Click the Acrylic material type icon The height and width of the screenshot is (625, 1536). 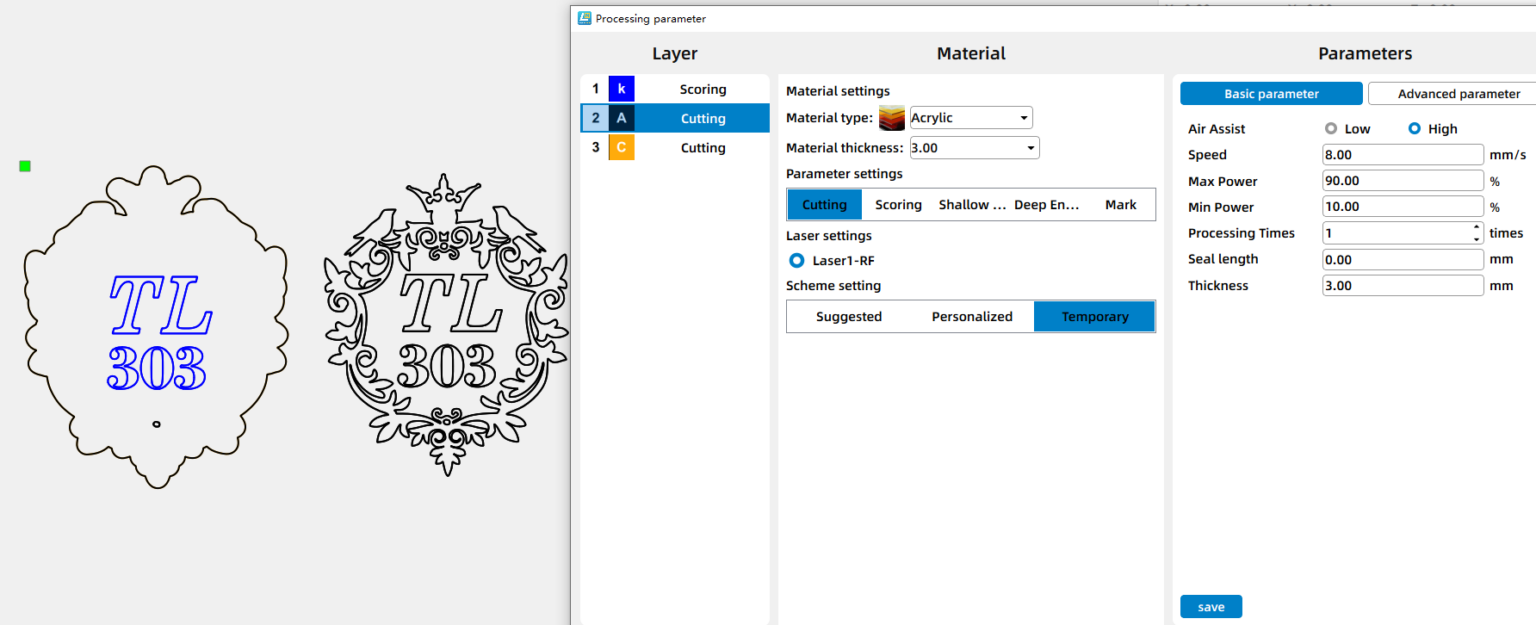[891, 118]
